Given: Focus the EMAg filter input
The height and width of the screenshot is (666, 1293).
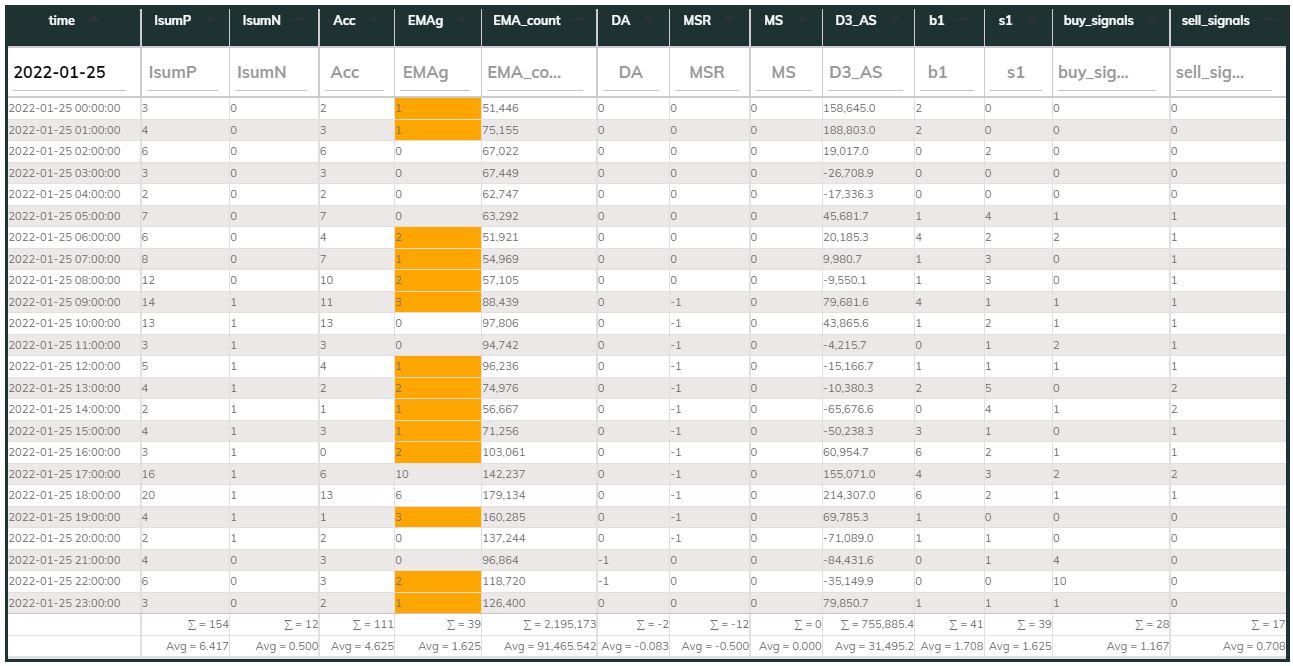Looking at the screenshot, I should pos(437,72).
